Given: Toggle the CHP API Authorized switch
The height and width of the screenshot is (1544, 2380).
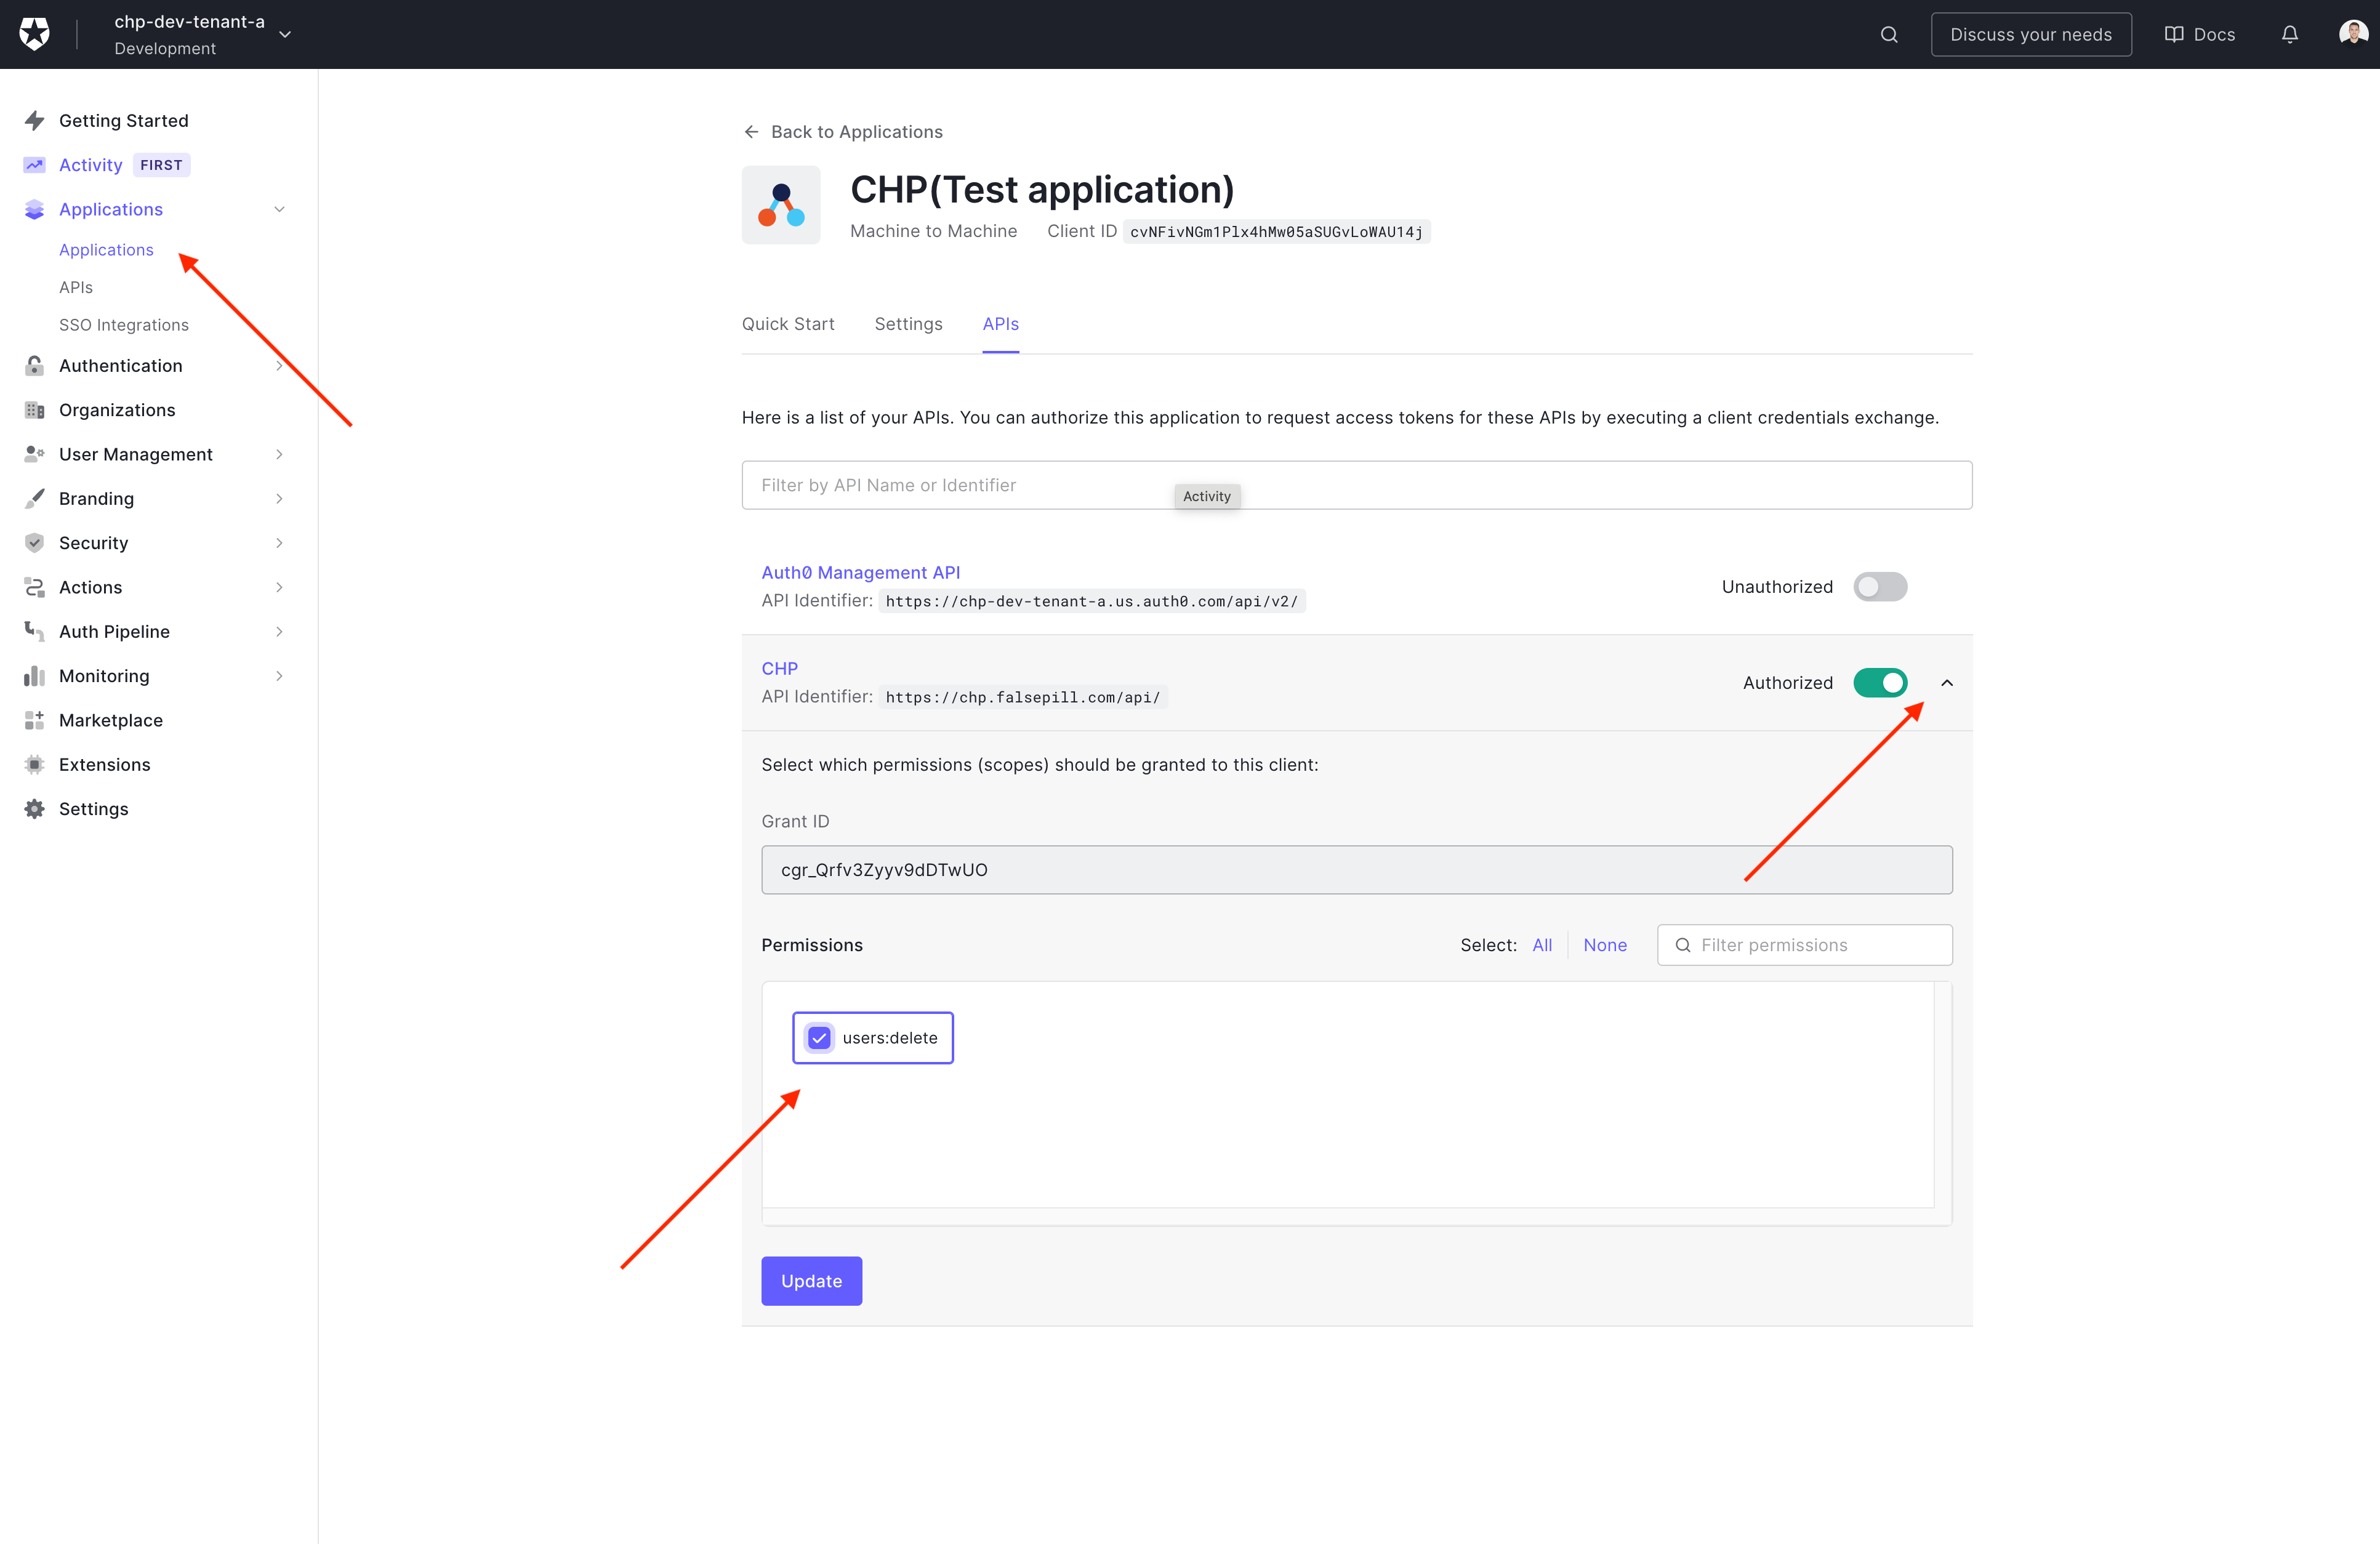Looking at the screenshot, I should [1880, 682].
